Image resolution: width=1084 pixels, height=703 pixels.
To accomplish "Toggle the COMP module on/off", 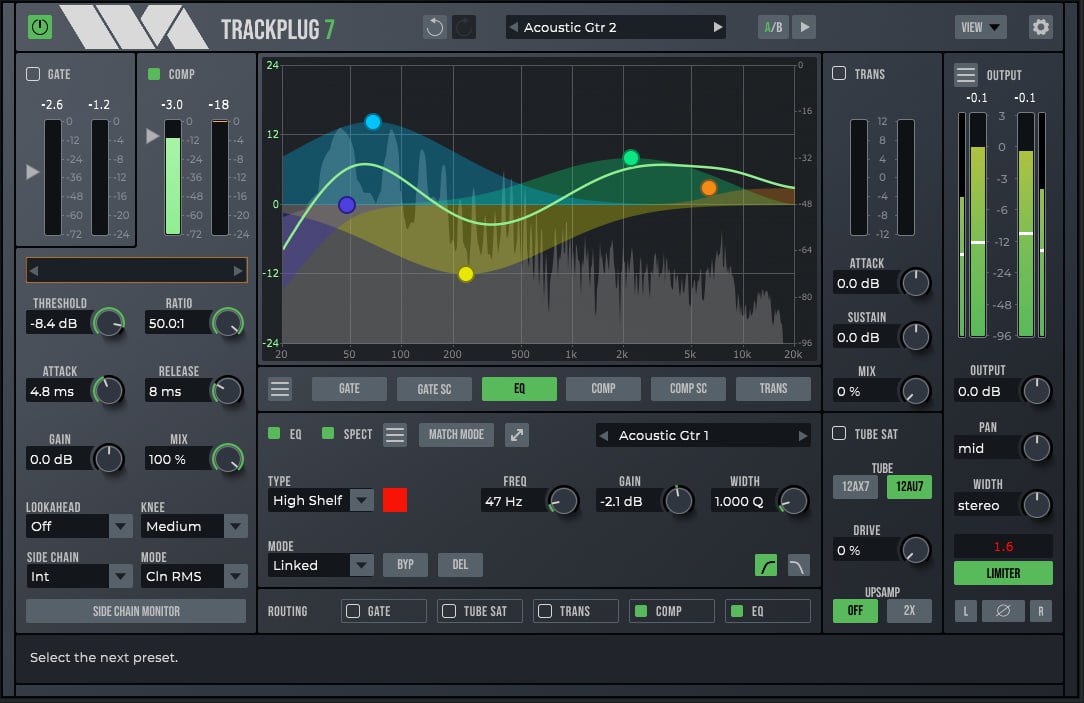I will click(x=154, y=74).
